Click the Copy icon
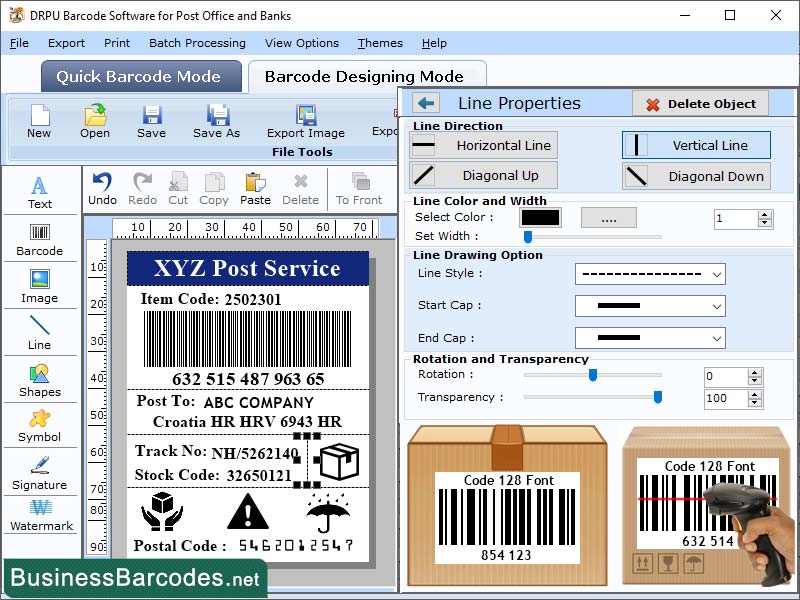The image size is (800, 600). click(x=214, y=189)
